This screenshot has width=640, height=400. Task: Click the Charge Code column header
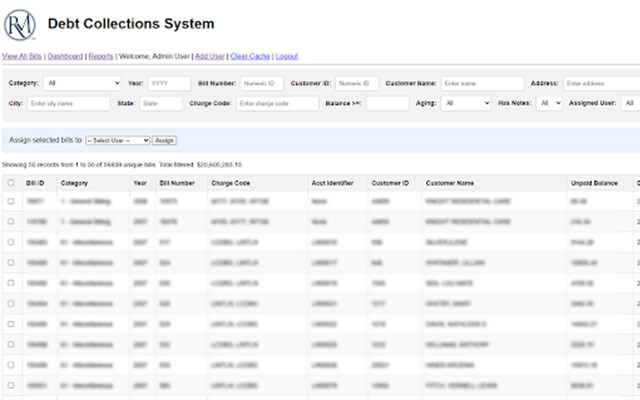point(231,183)
